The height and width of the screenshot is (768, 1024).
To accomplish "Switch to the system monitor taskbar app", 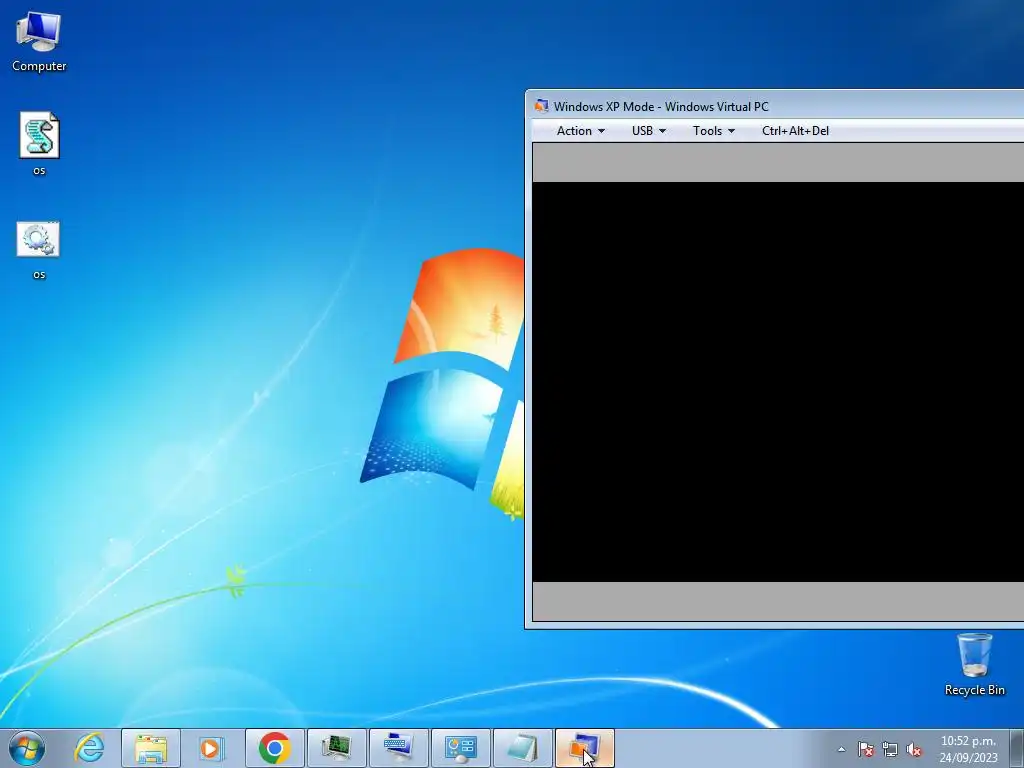I will [x=337, y=748].
